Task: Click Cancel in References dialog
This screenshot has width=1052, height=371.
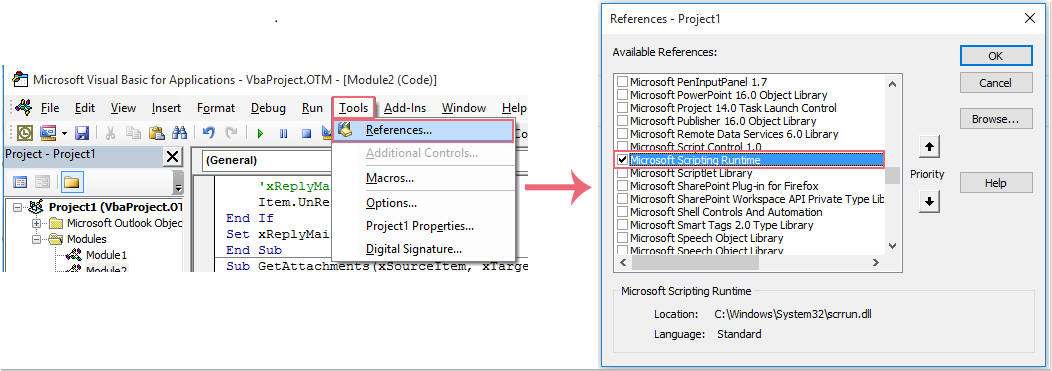Action: [x=996, y=83]
